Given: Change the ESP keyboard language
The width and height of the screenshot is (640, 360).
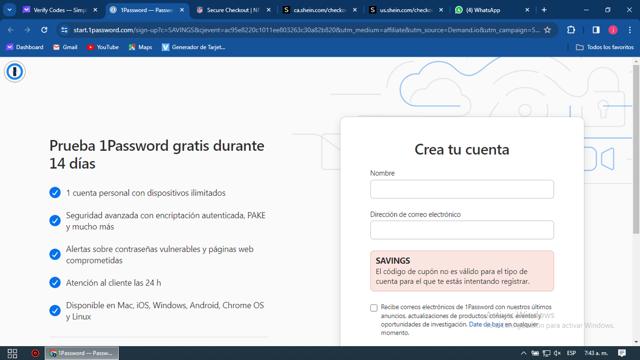Looking at the screenshot, I should click(x=571, y=353).
